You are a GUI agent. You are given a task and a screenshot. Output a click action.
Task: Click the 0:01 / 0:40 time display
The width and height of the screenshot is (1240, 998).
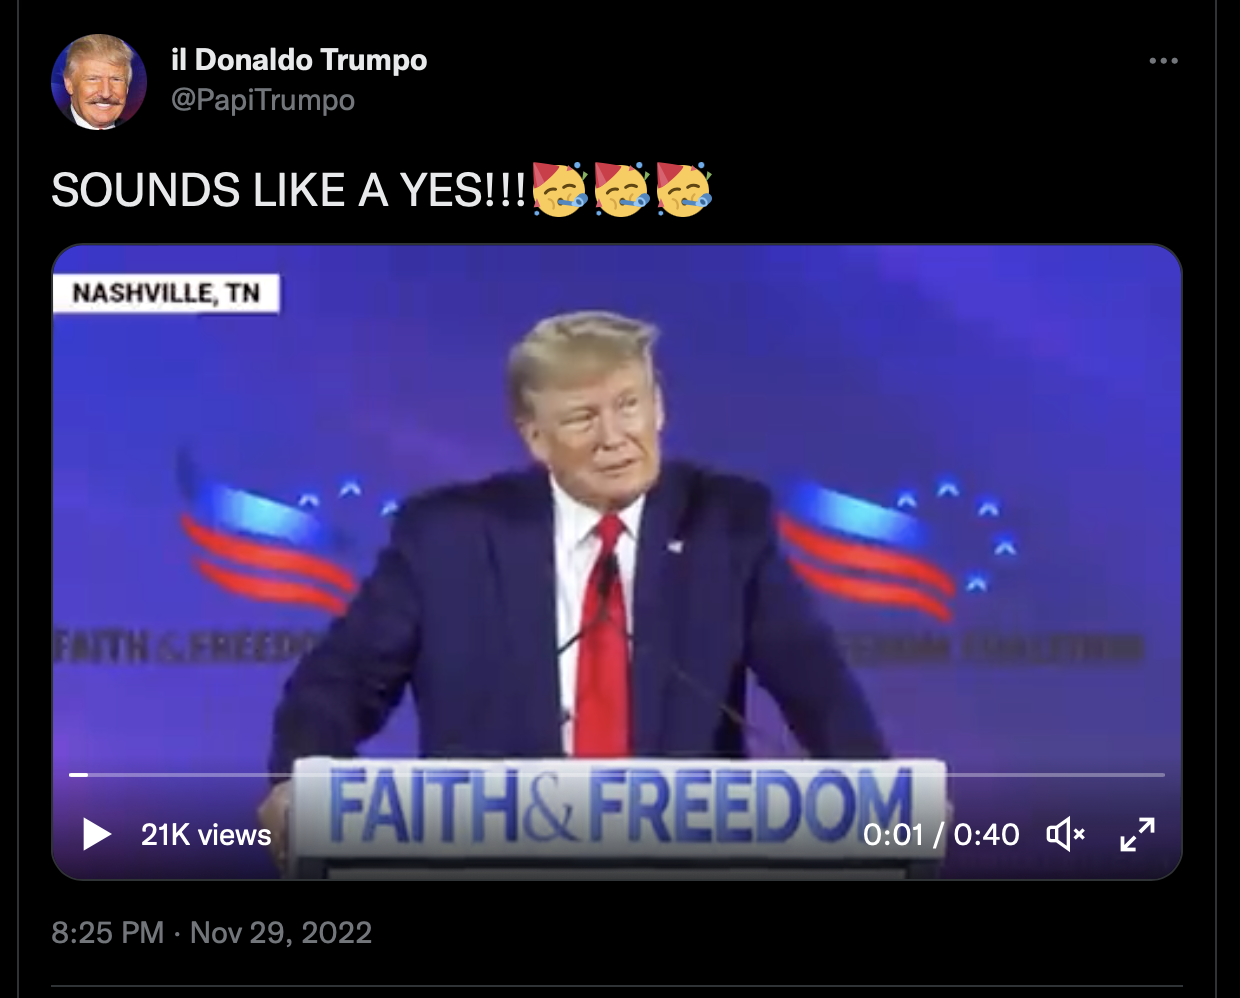941,834
